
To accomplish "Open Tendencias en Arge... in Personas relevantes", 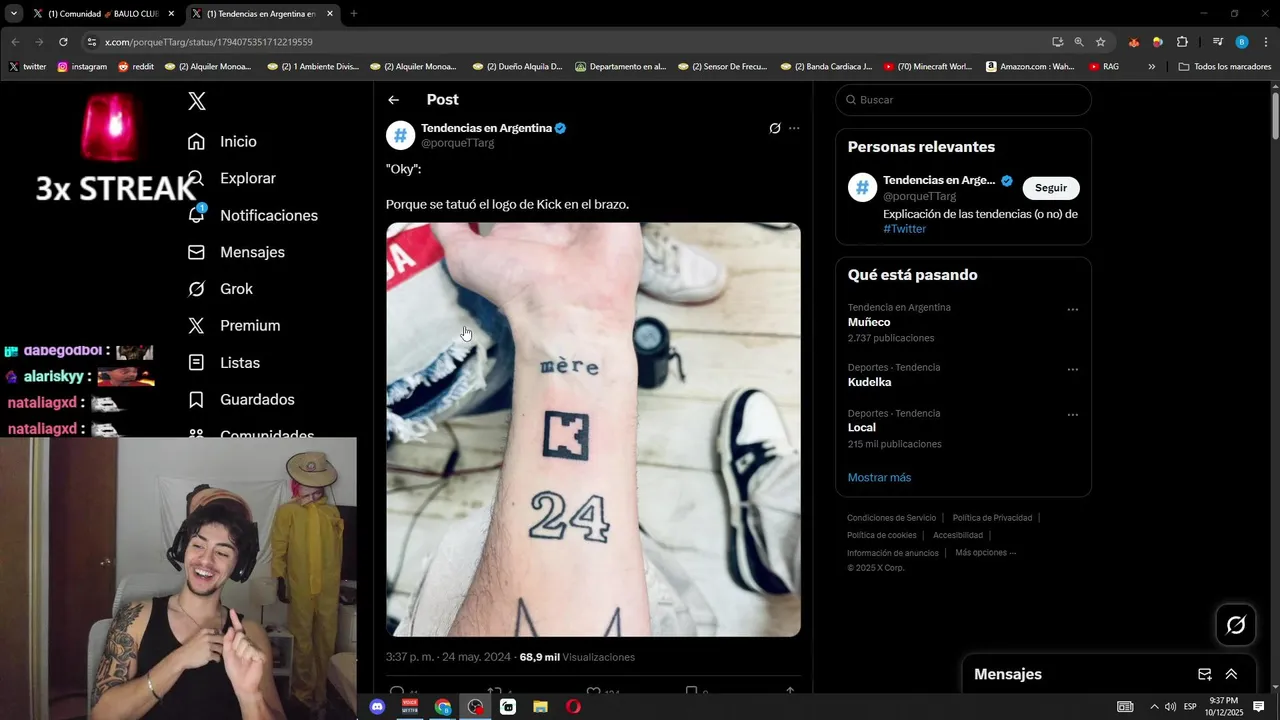I will coord(939,180).
